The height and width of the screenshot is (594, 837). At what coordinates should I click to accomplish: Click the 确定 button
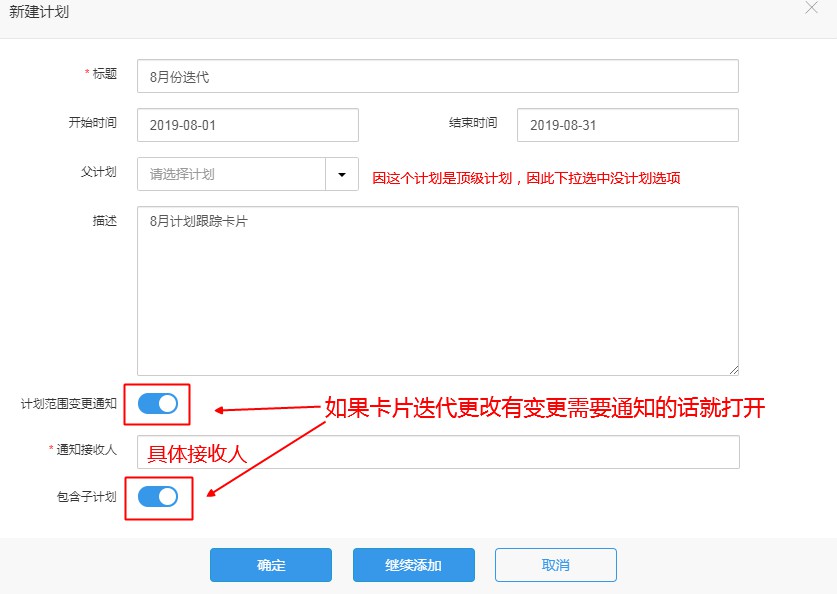coord(271,565)
